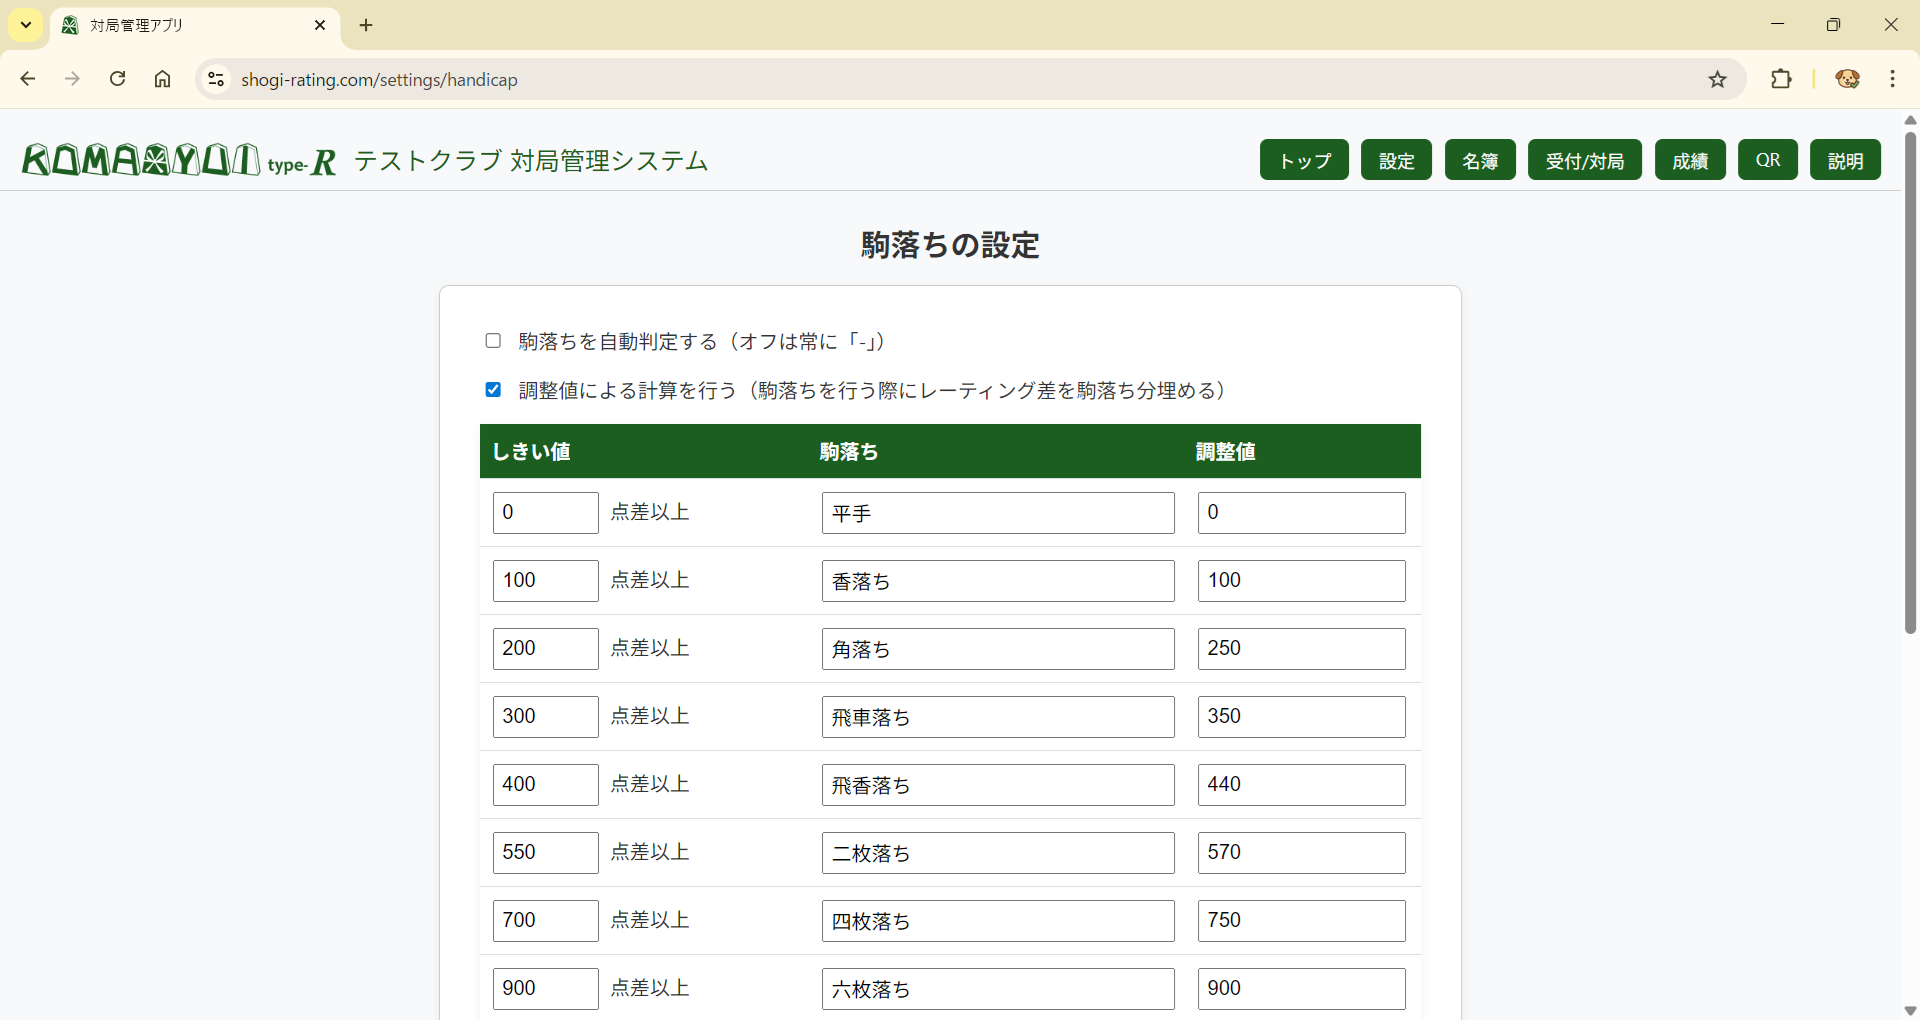Uncheck 調整値による計算を行う checkbox
The width and height of the screenshot is (1920, 1020).
[x=493, y=390]
